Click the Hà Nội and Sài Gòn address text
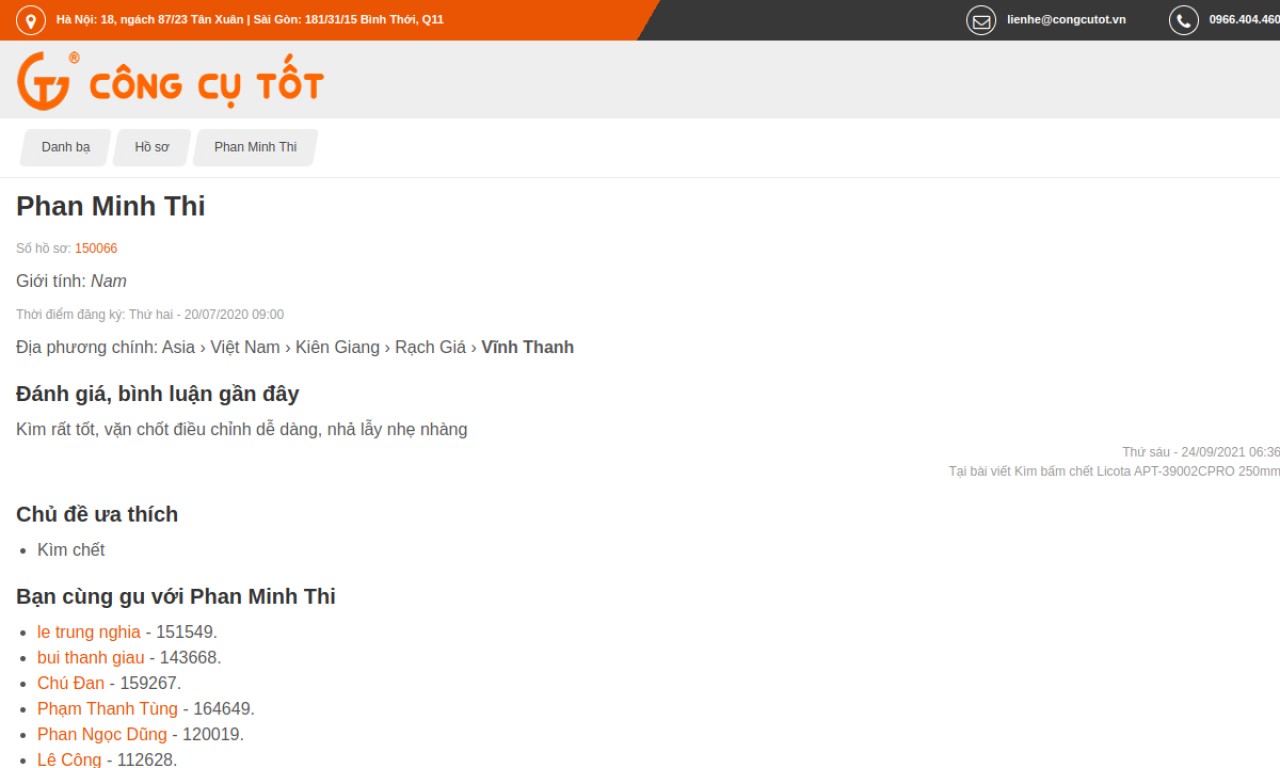Viewport: 1280px width, 768px height. tap(250, 20)
